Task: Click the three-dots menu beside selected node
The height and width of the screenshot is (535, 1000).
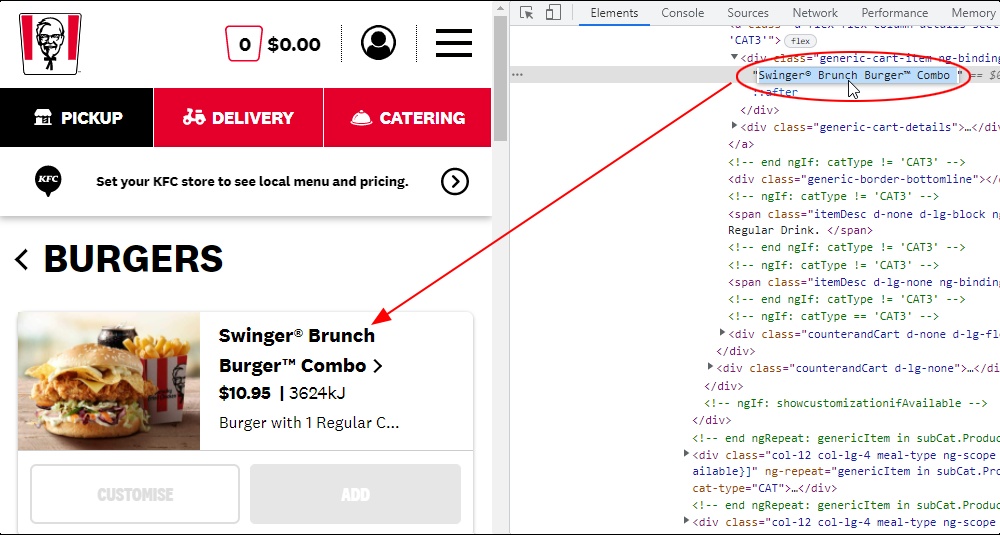Action: (x=517, y=75)
